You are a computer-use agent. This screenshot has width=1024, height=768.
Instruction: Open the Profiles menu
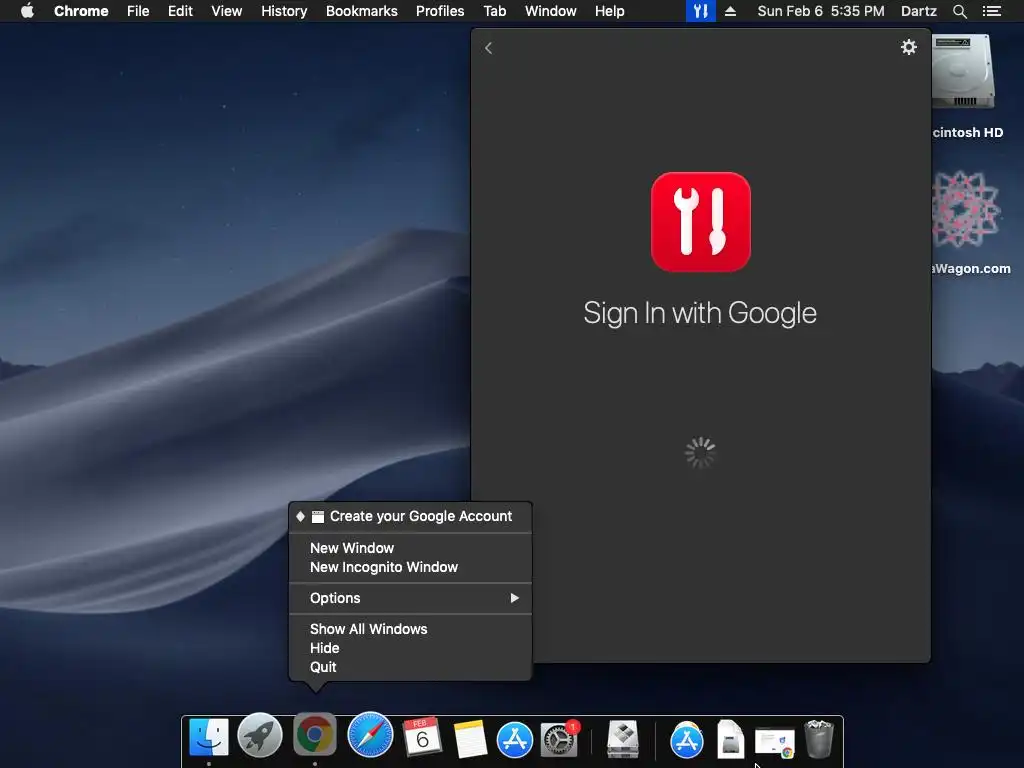pyautogui.click(x=440, y=11)
